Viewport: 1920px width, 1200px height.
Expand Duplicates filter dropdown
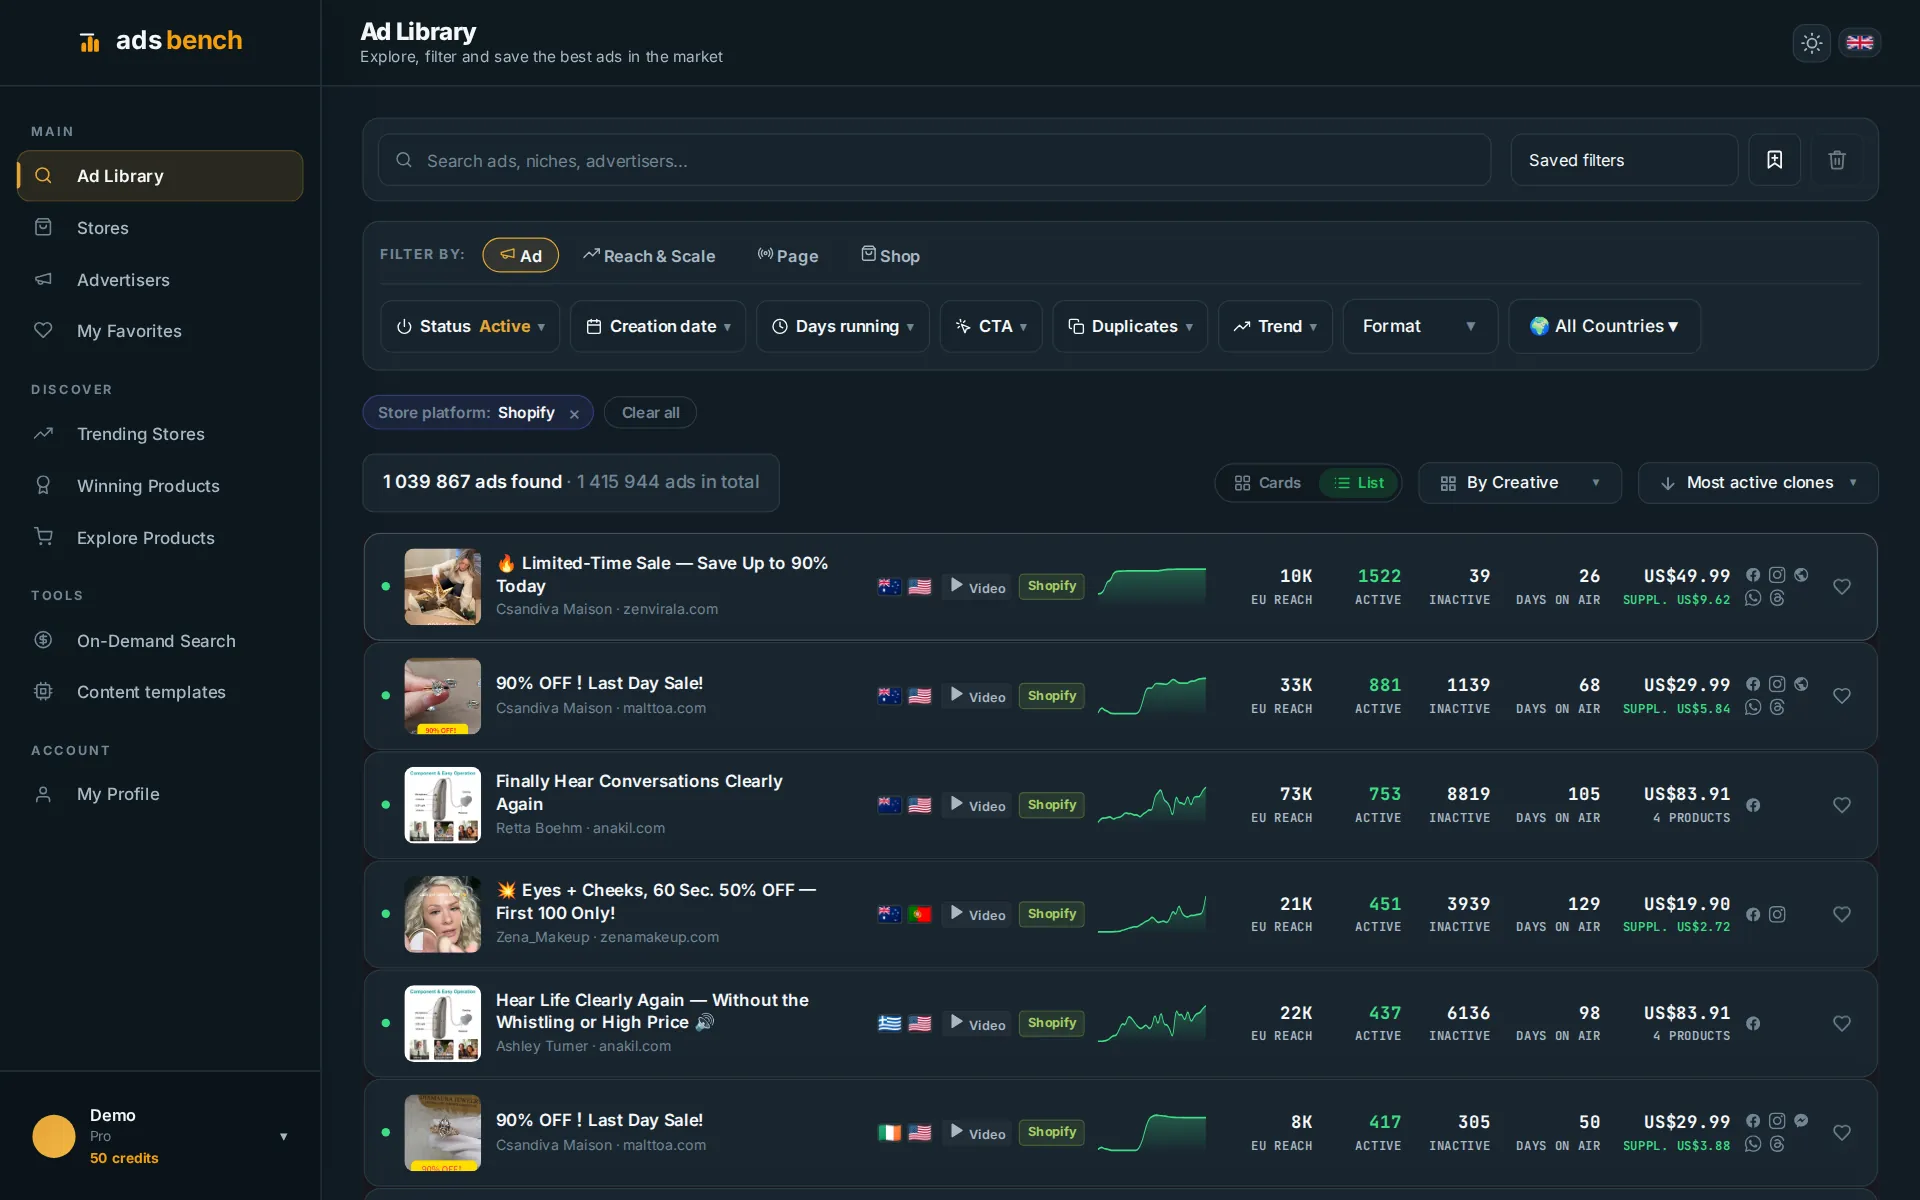pyautogui.click(x=1130, y=327)
